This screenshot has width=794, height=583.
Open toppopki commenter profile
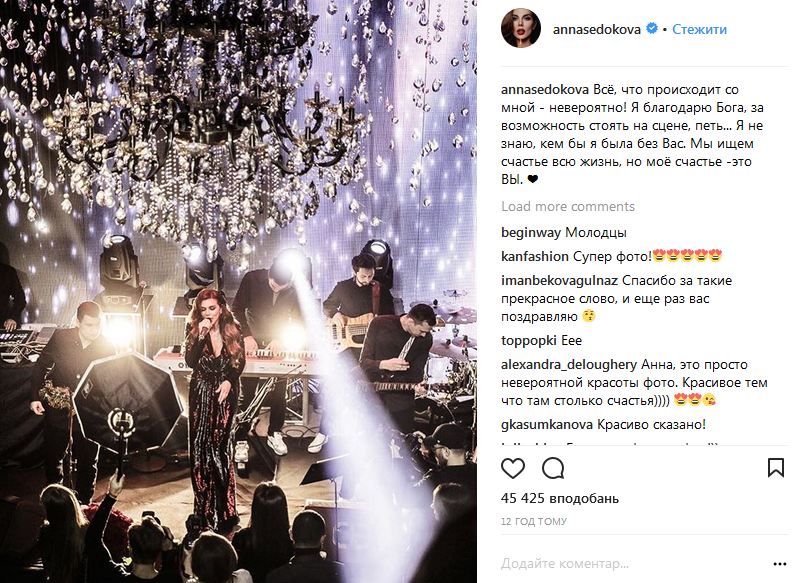click(x=529, y=341)
